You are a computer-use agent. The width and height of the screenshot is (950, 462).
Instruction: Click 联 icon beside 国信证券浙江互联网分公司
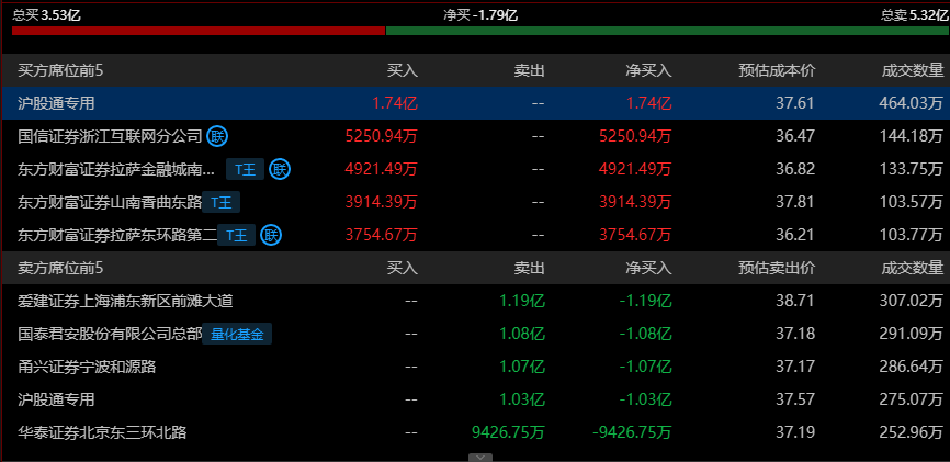pos(217,136)
